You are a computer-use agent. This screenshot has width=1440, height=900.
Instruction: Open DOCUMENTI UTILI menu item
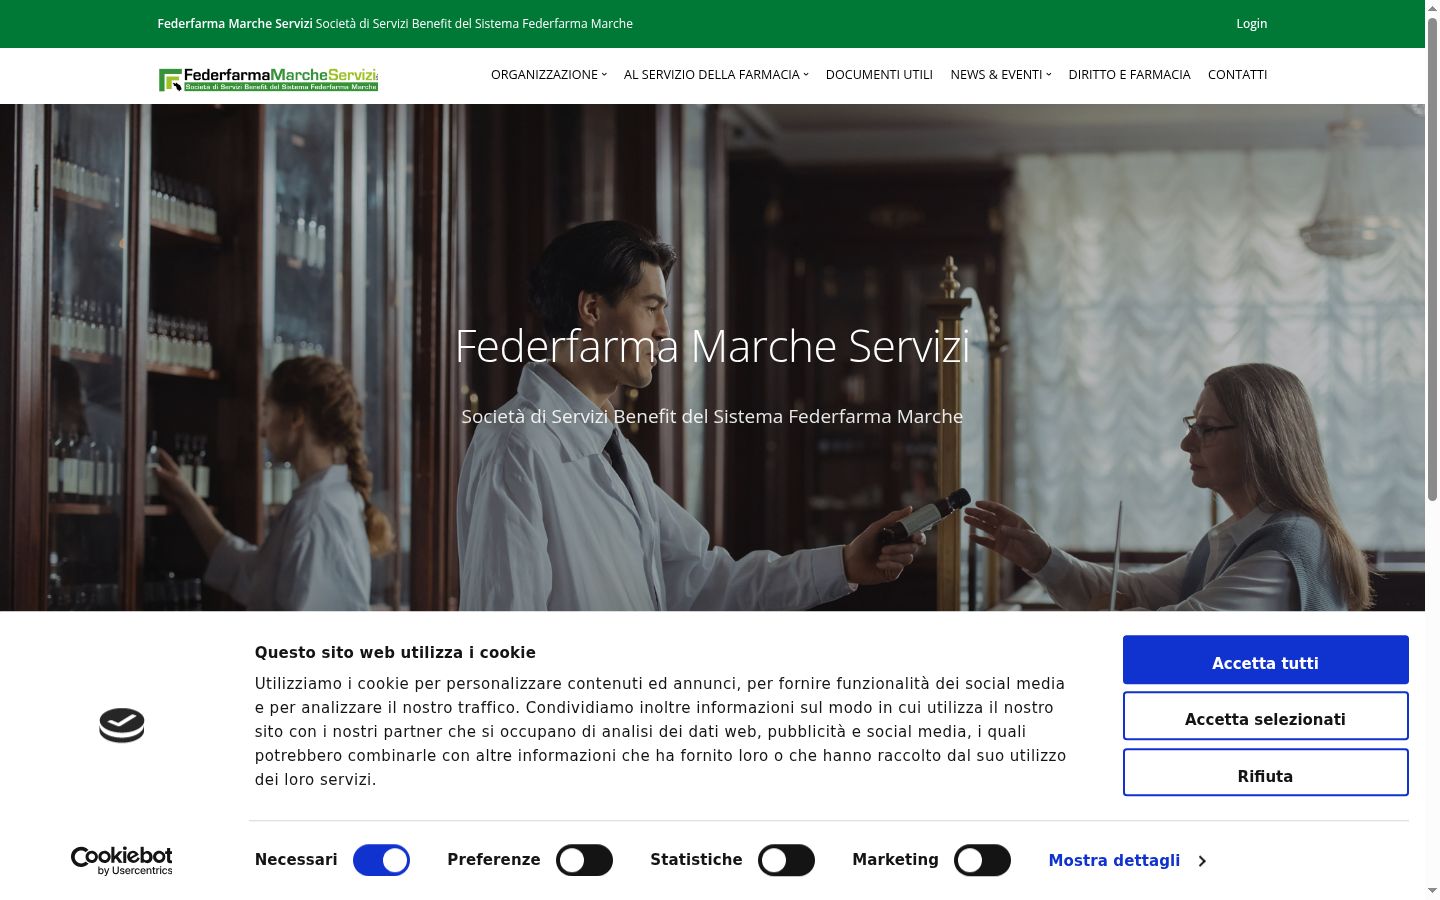[x=879, y=75]
